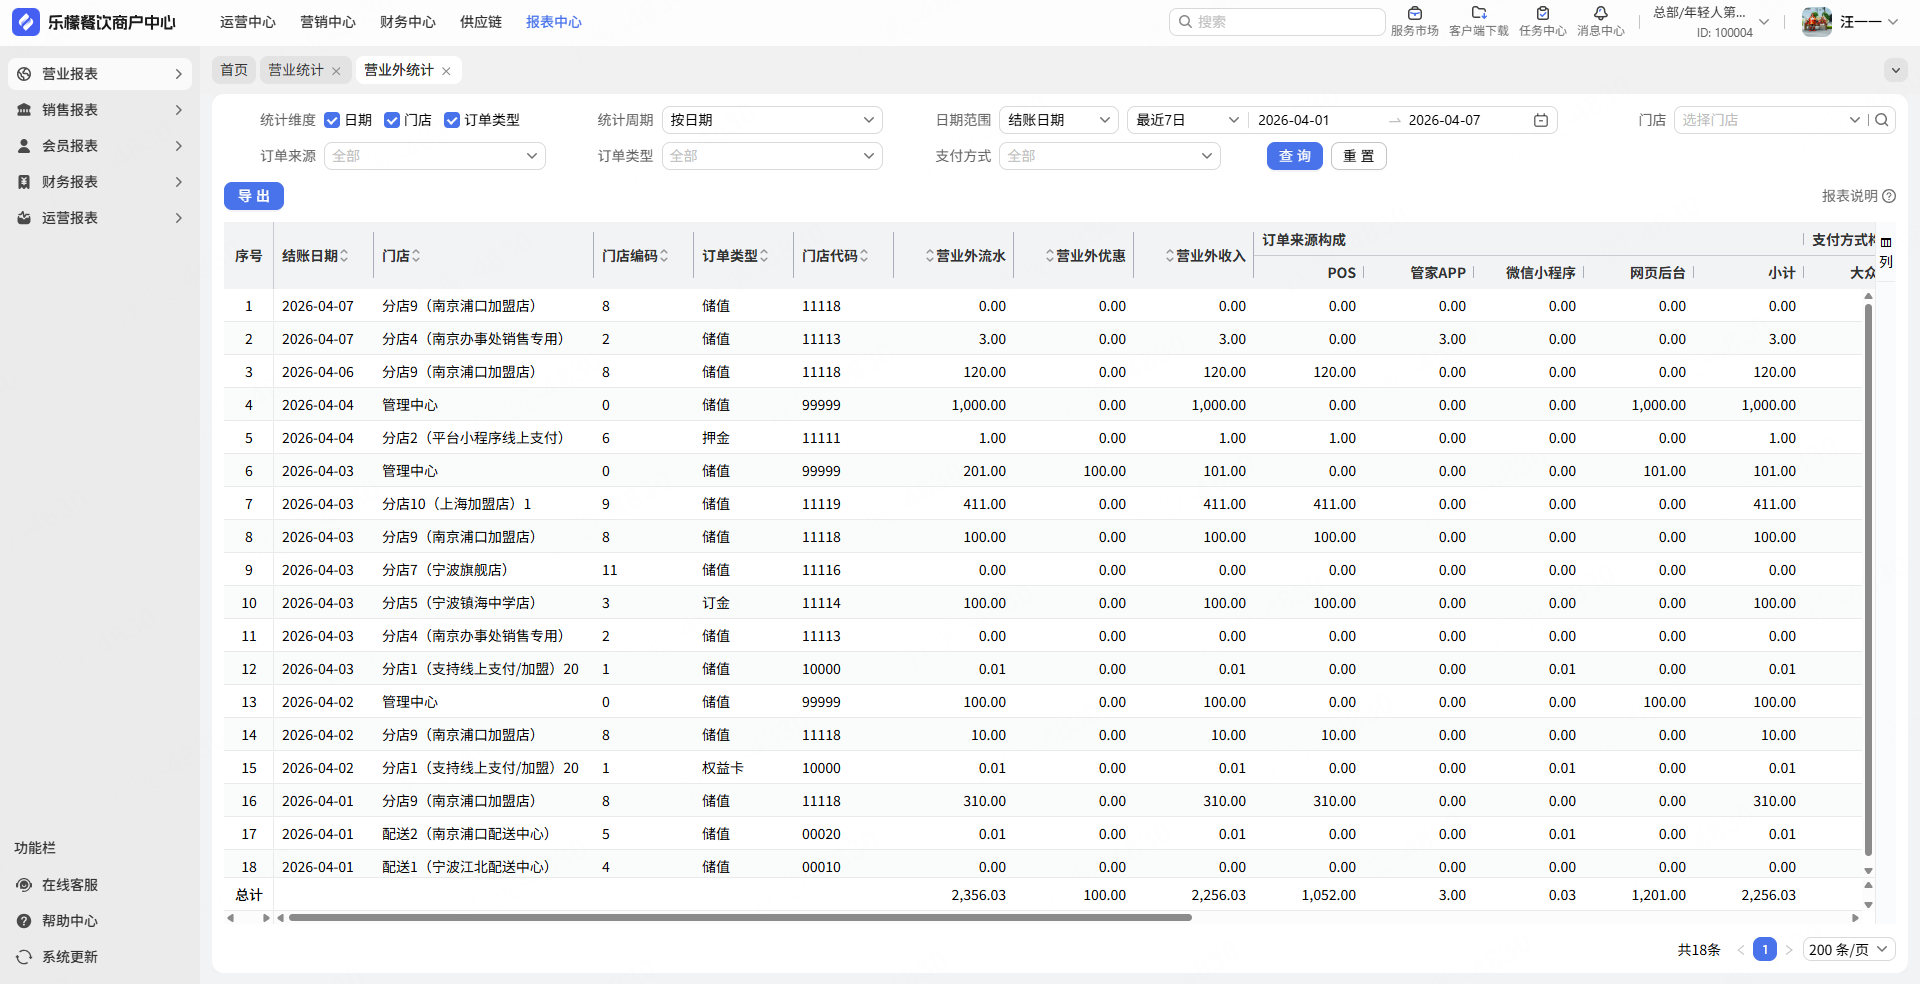Screen dimensions: 1920x984
Task: Open the 财务中心 top menu
Action: pos(407,22)
